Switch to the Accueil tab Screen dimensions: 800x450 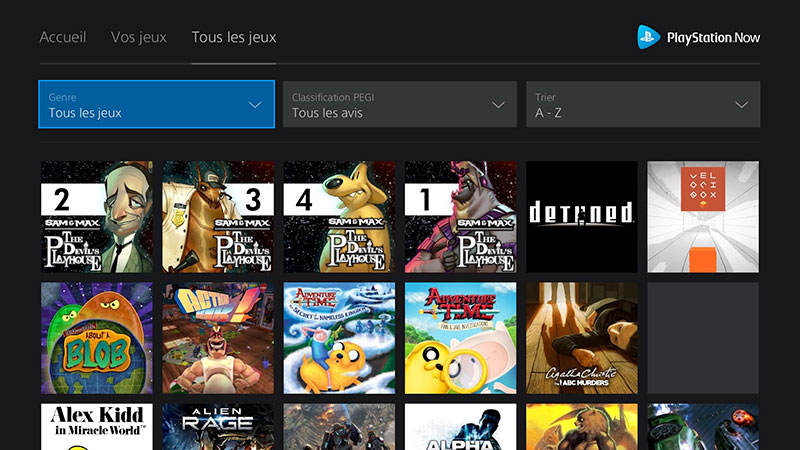[x=63, y=37]
